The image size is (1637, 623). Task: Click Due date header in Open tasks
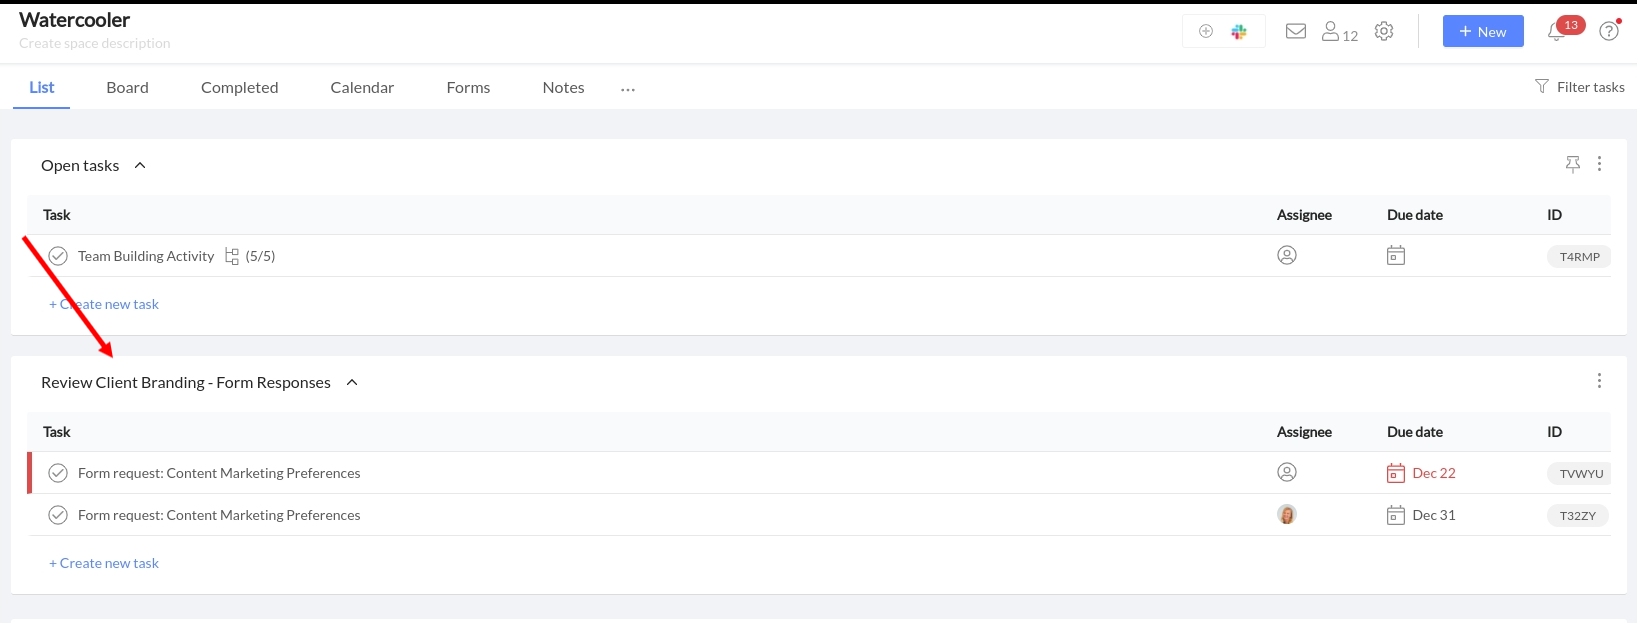point(1415,215)
